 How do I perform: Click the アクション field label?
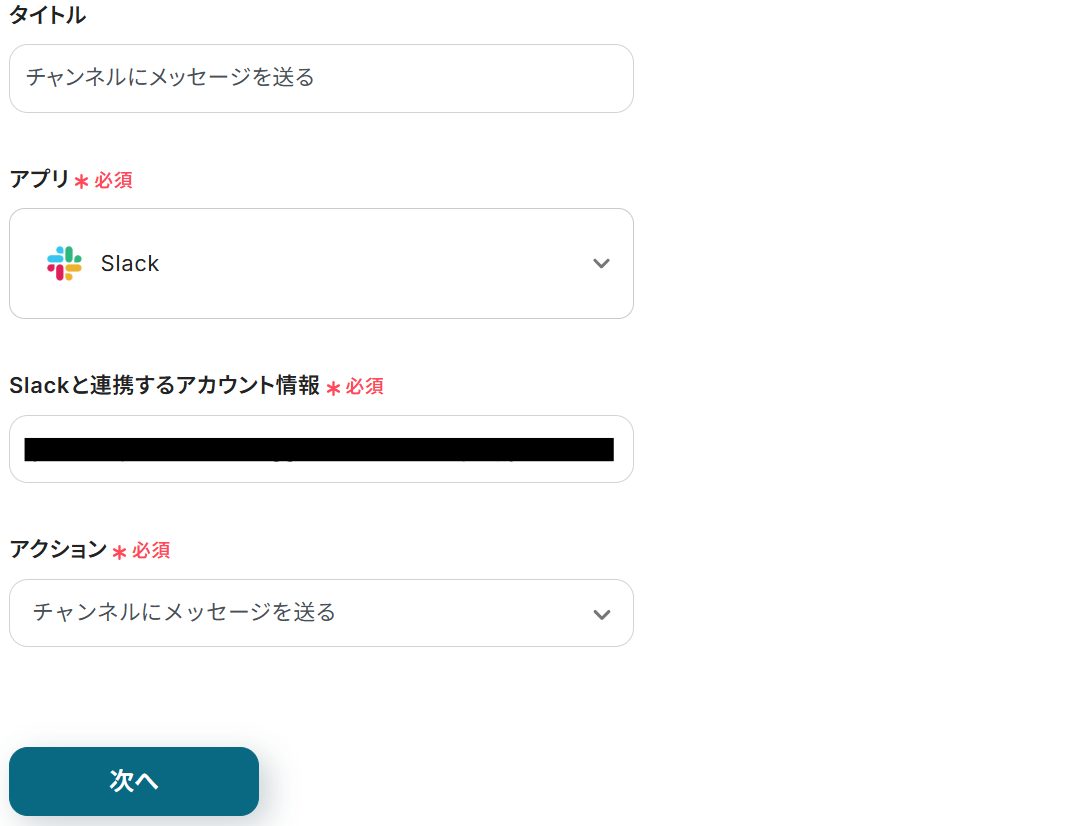pos(58,549)
